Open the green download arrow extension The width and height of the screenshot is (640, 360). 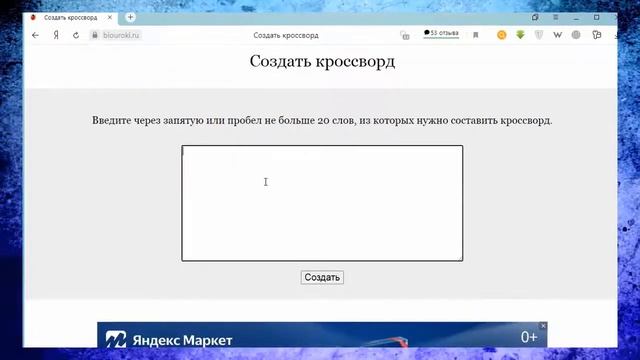click(x=520, y=35)
